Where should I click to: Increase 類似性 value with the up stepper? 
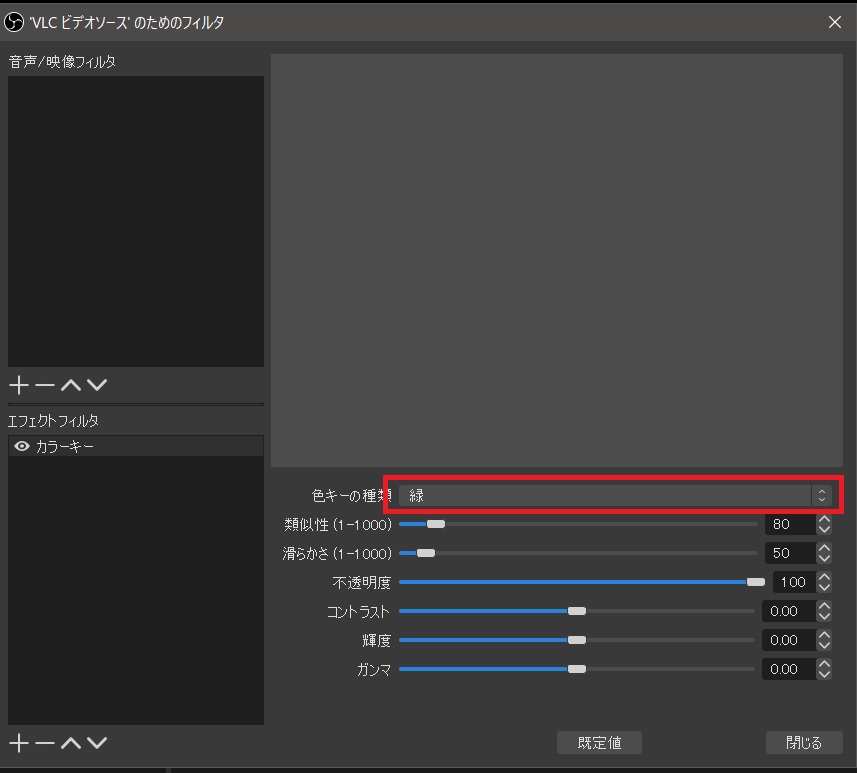coord(824,518)
